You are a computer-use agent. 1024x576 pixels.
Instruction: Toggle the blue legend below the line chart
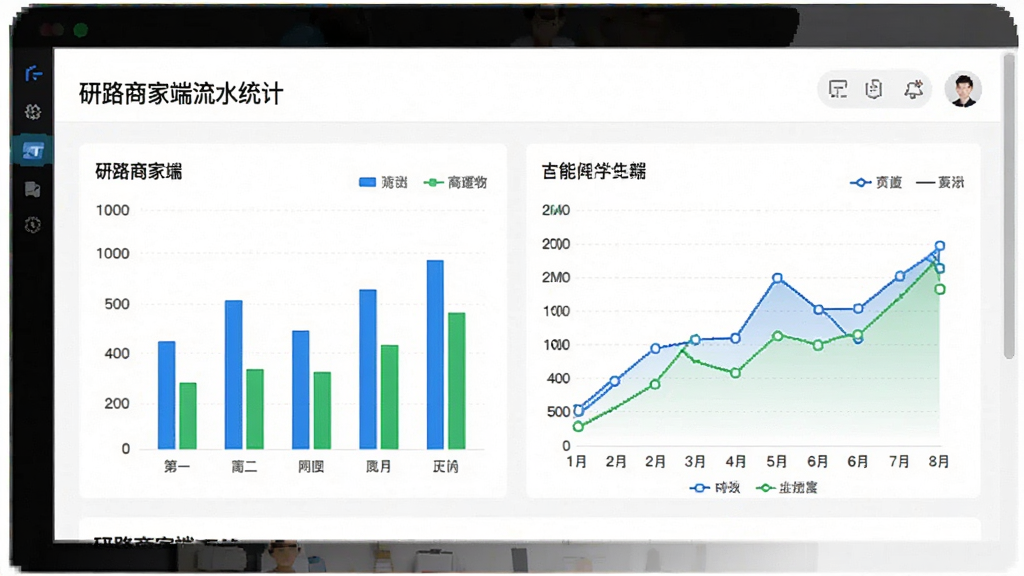click(x=714, y=487)
